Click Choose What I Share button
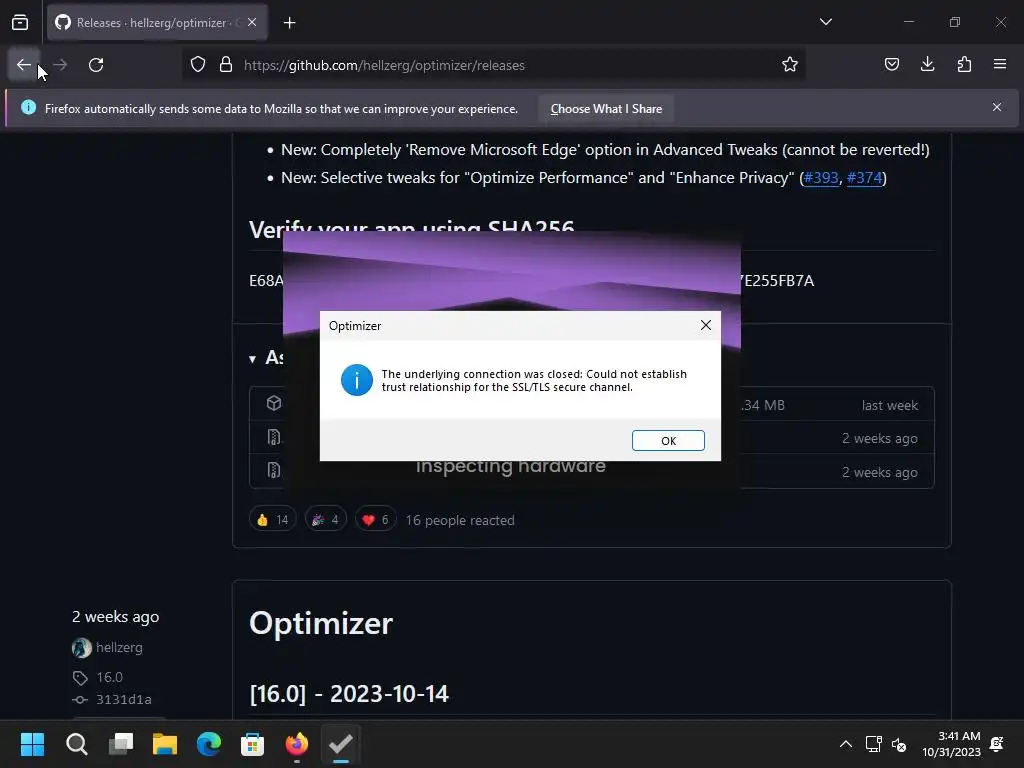Viewport: 1024px width, 768px height. [606, 109]
